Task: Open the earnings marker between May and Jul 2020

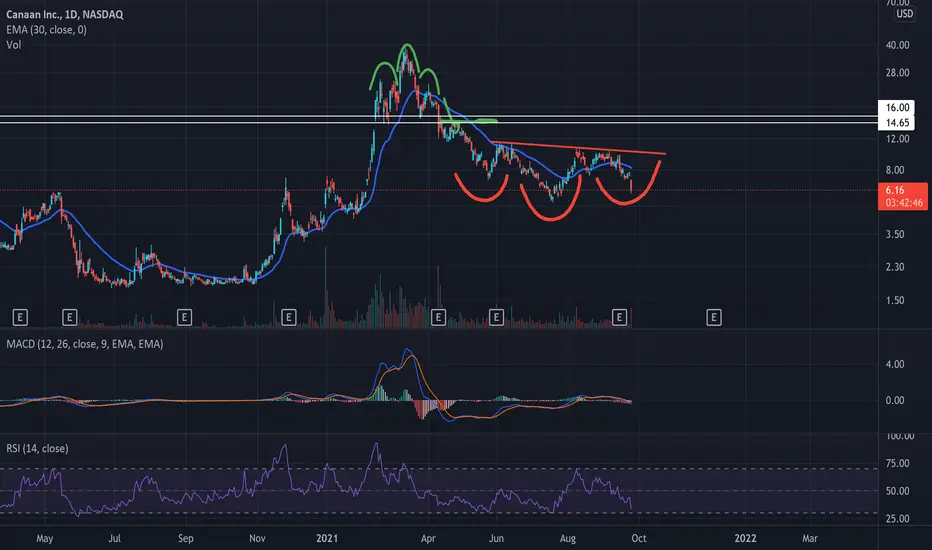Action: tap(70, 318)
